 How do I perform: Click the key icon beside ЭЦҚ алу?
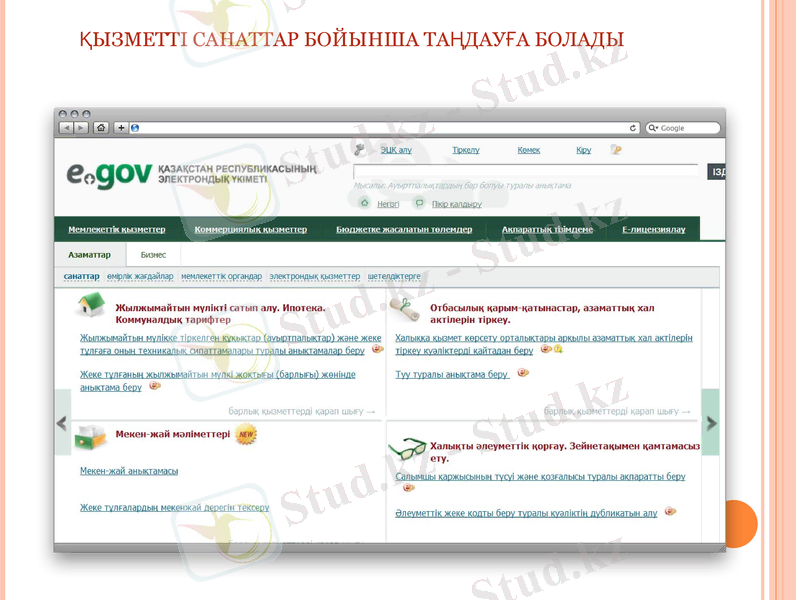tap(360, 150)
